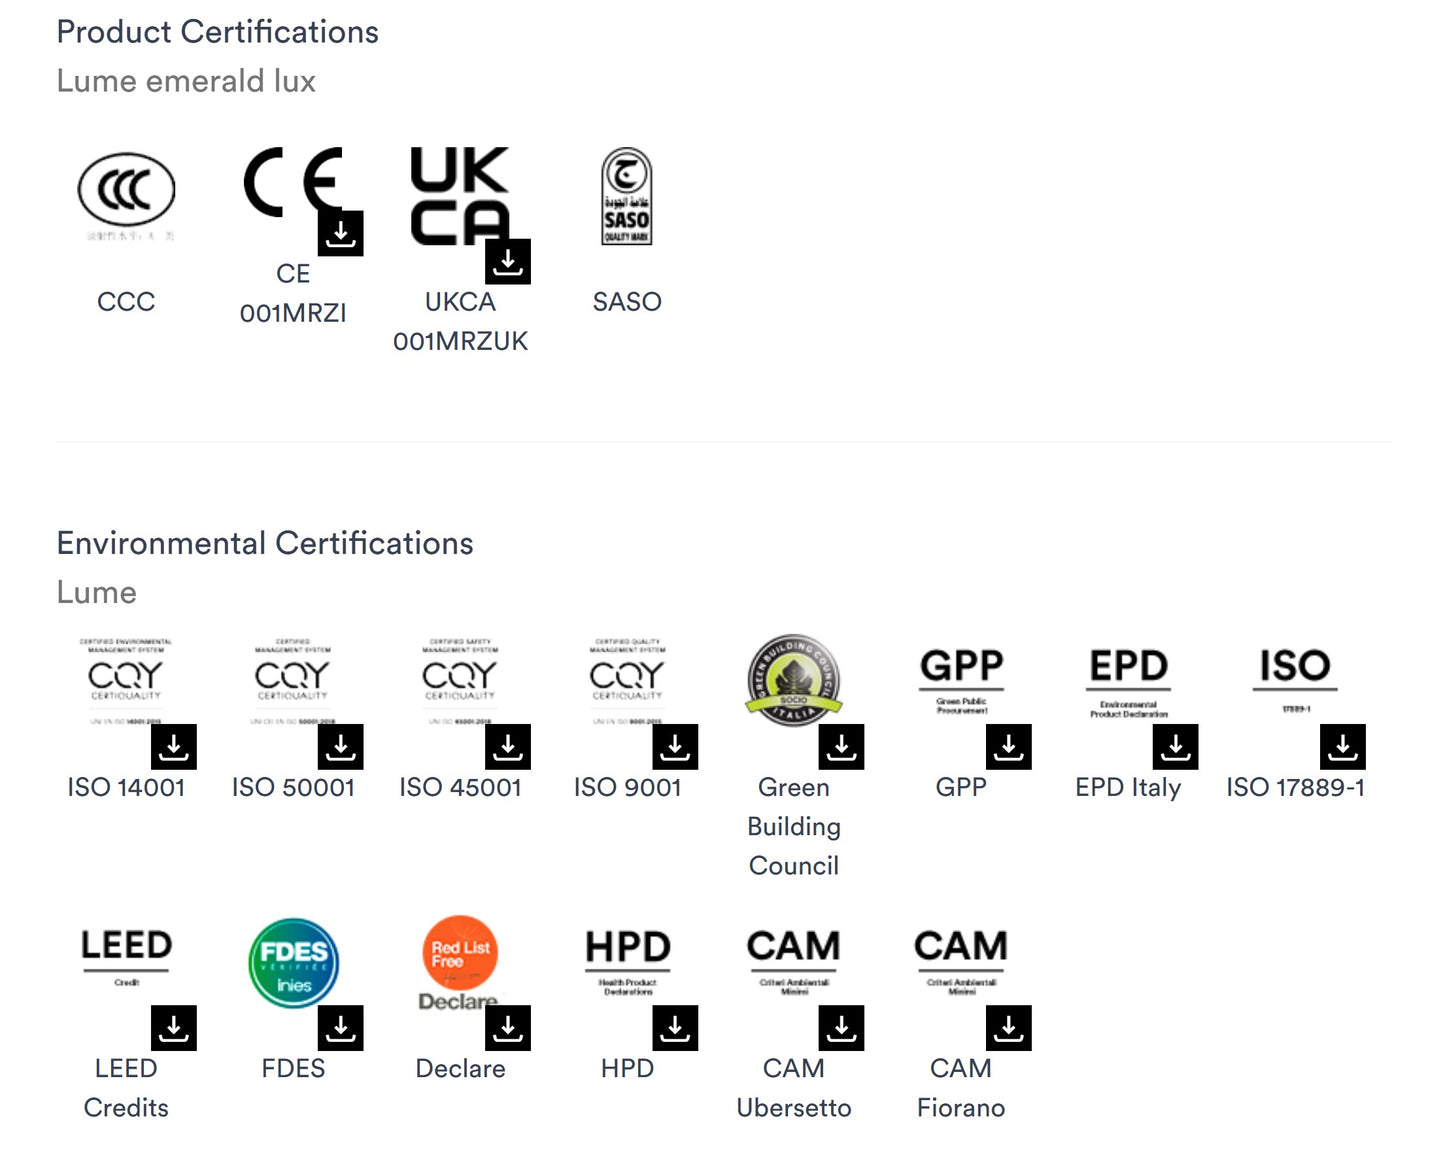The image size is (1445, 1172).
Task: Click the FDES inies badge
Action: [x=293, y=962]
